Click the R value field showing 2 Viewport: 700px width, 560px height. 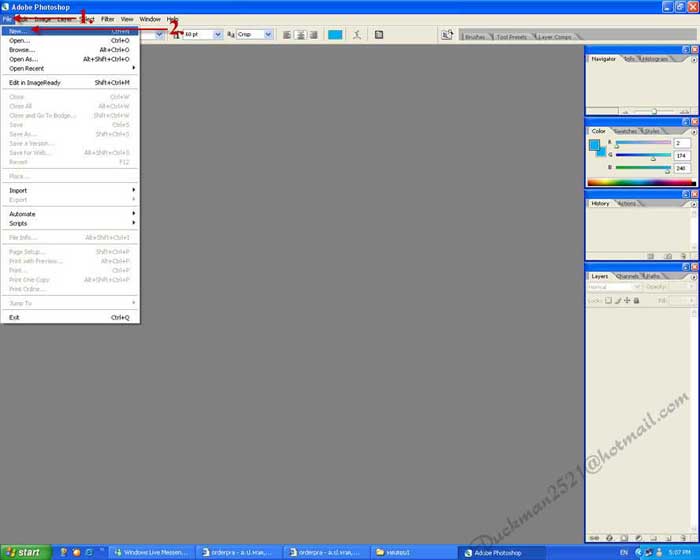point(682,143)
